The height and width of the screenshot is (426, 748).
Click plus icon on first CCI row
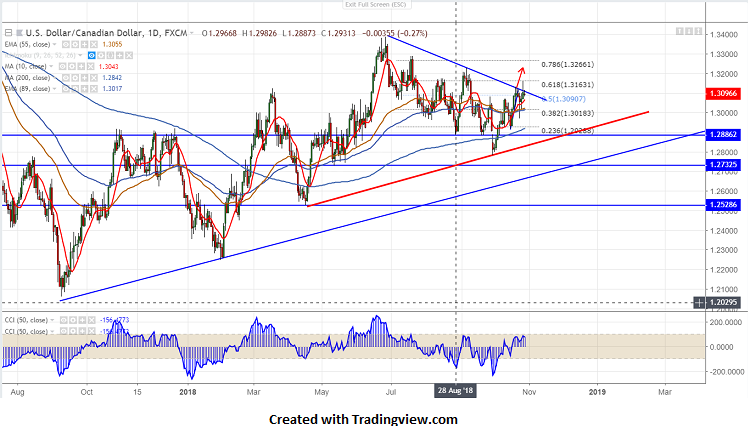[82, 320]
